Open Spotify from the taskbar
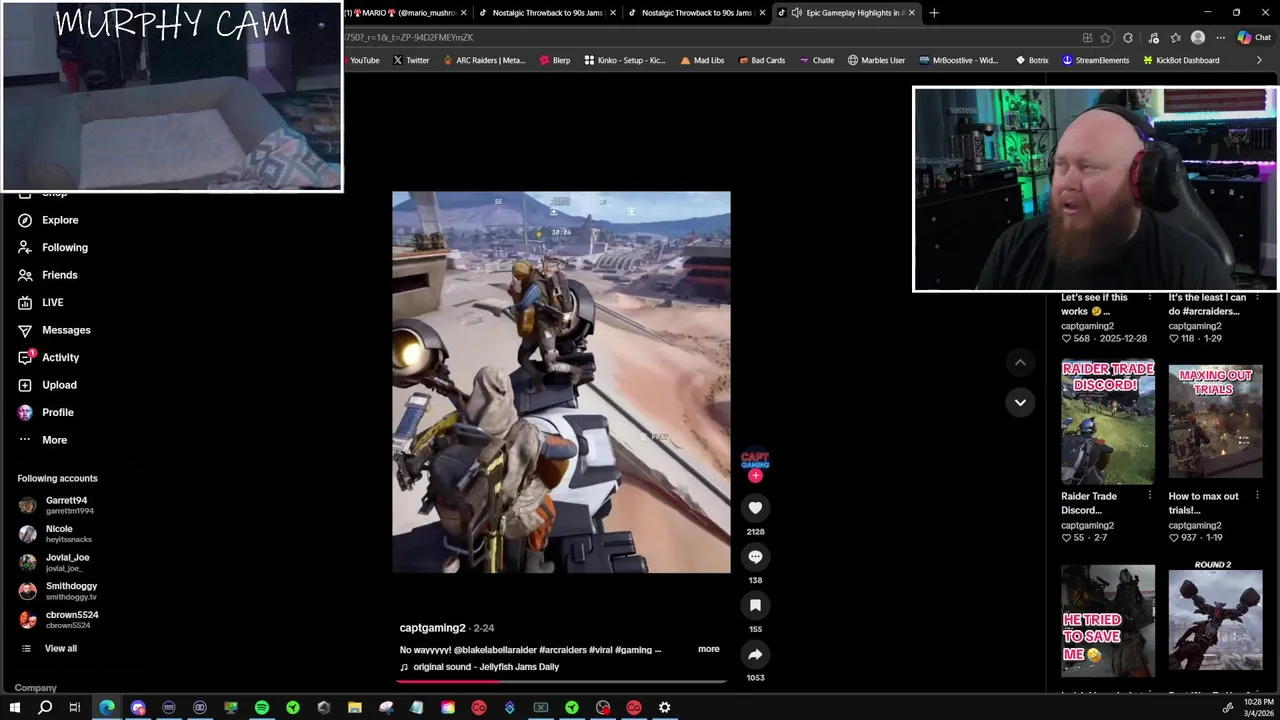The image size is (1280, 720). point(262,707)
